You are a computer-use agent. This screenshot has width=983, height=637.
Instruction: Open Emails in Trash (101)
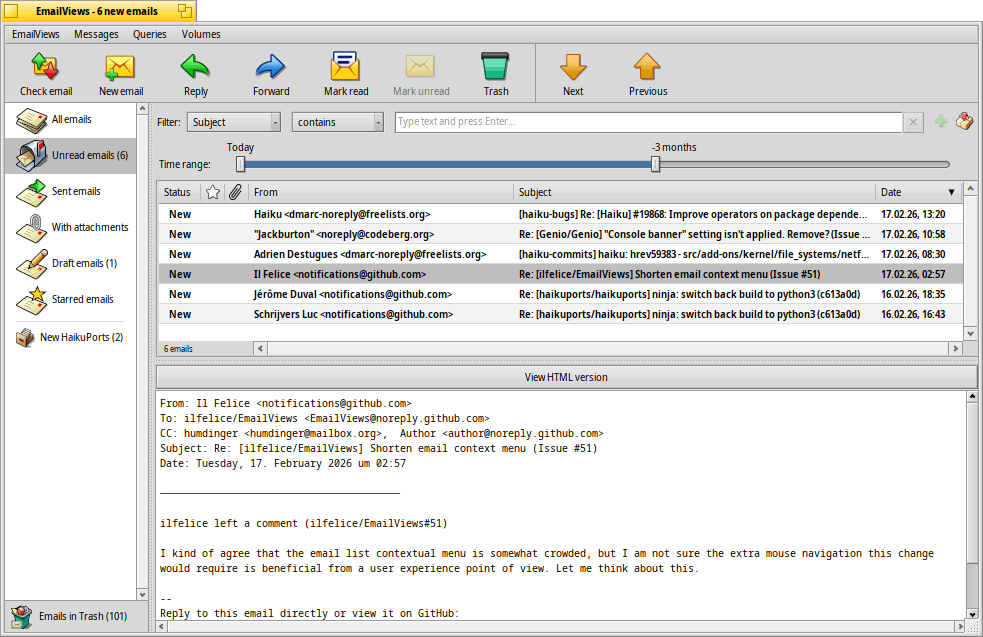coord(76,616)
